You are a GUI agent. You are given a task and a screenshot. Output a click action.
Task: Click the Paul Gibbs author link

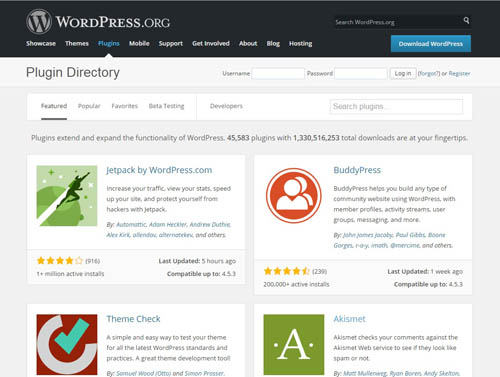click(411, 235)
